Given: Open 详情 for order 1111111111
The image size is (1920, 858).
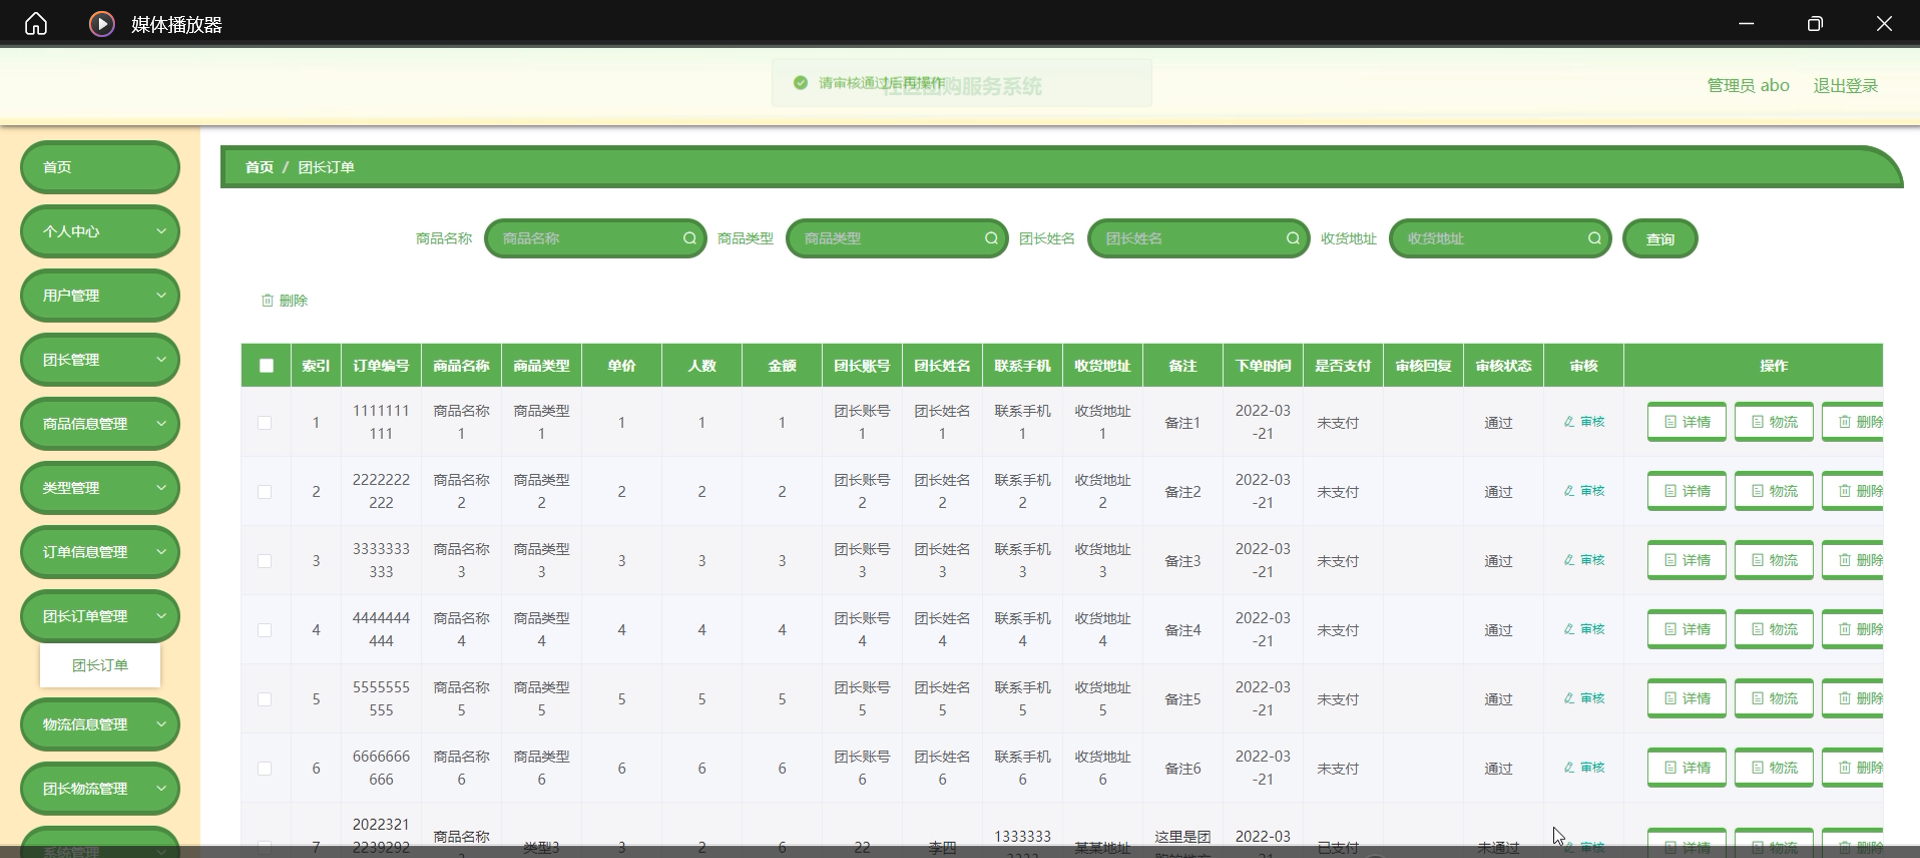Looking at the screenshot, I should pyautogui.click(x=1687, y=422).
